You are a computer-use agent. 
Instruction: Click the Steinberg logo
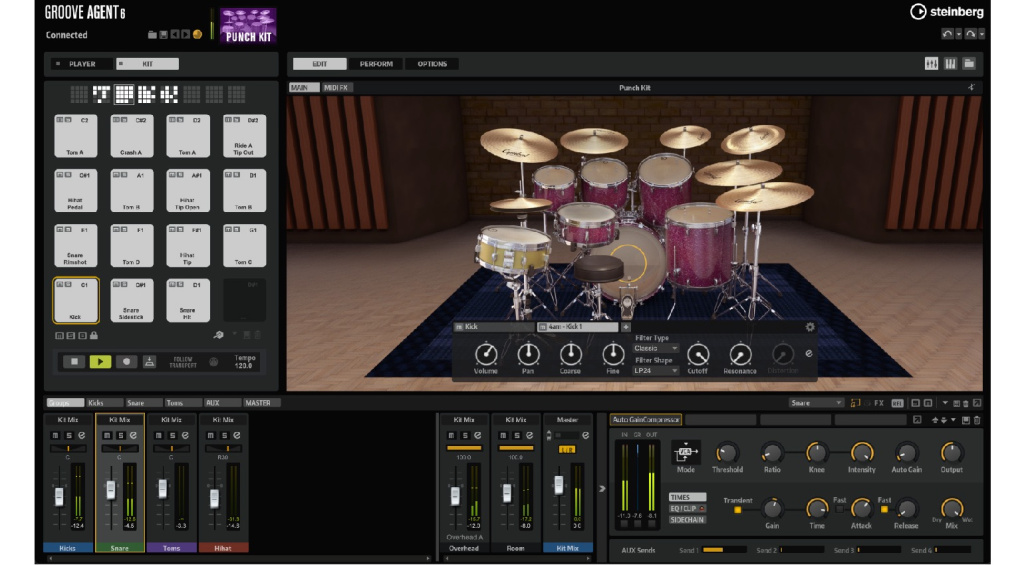click(946, 12)
